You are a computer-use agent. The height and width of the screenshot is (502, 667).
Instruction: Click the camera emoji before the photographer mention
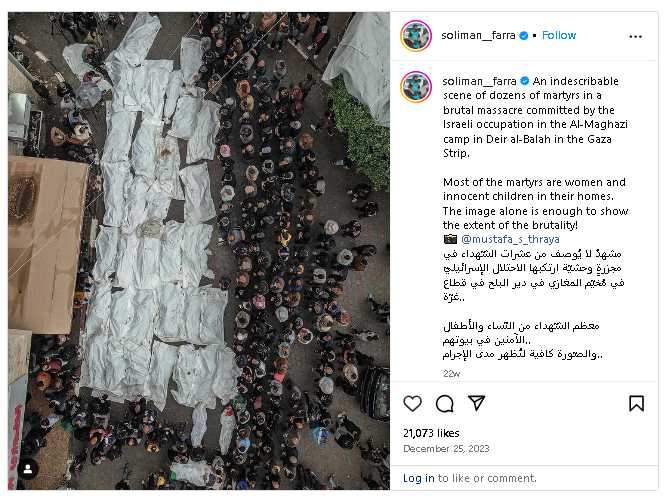click(x=450, y=239)
